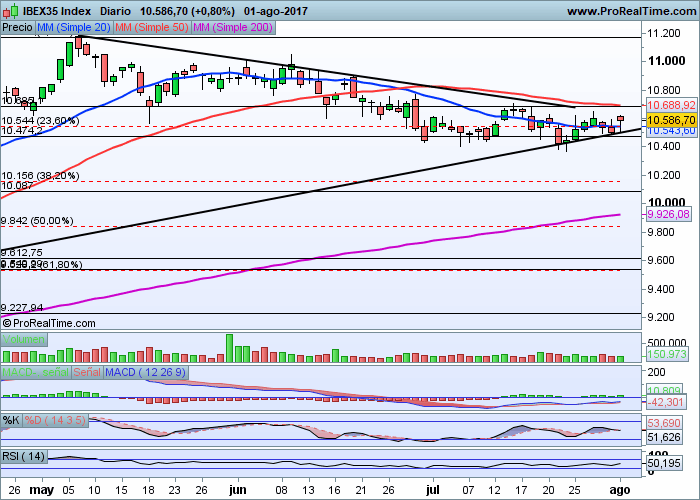Click the IBEX35 Index title text
The height and width of the screenshot is (500, 700).
pos(57,11)
